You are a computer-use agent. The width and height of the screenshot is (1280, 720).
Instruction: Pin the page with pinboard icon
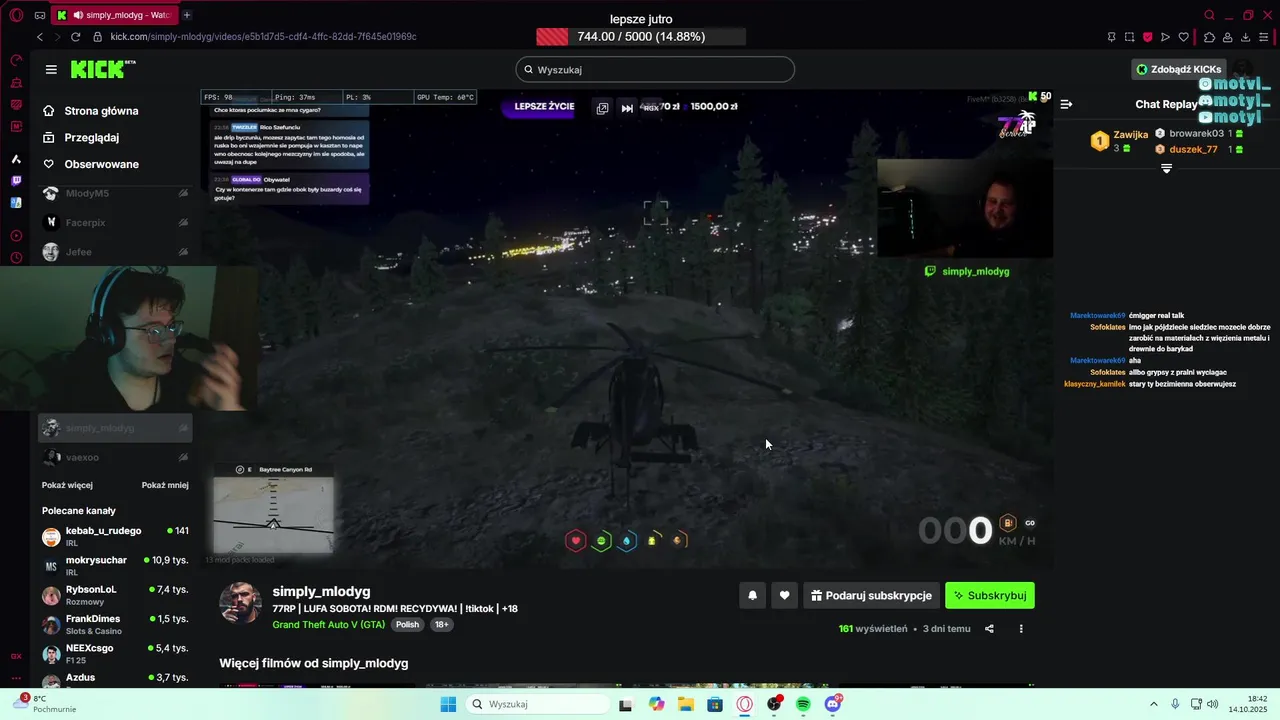point(1111,37)
